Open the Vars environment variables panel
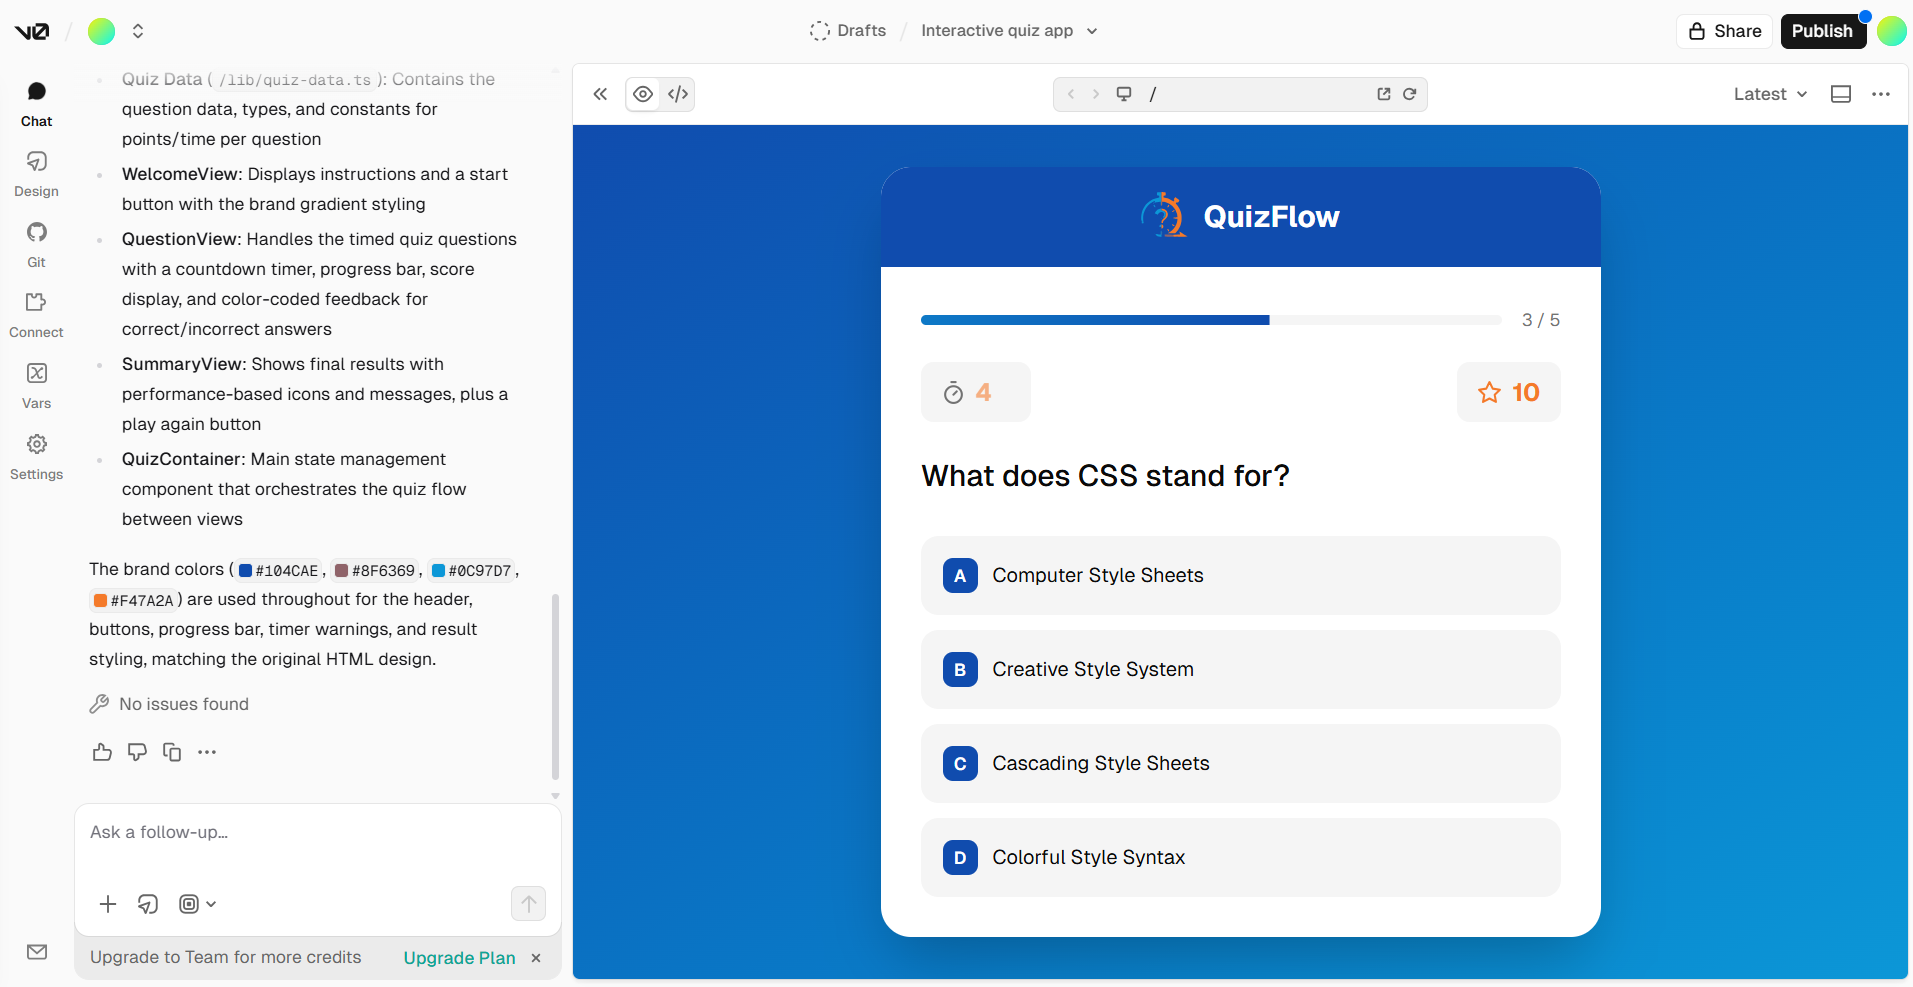The image size is (1913, 987). 36,384
